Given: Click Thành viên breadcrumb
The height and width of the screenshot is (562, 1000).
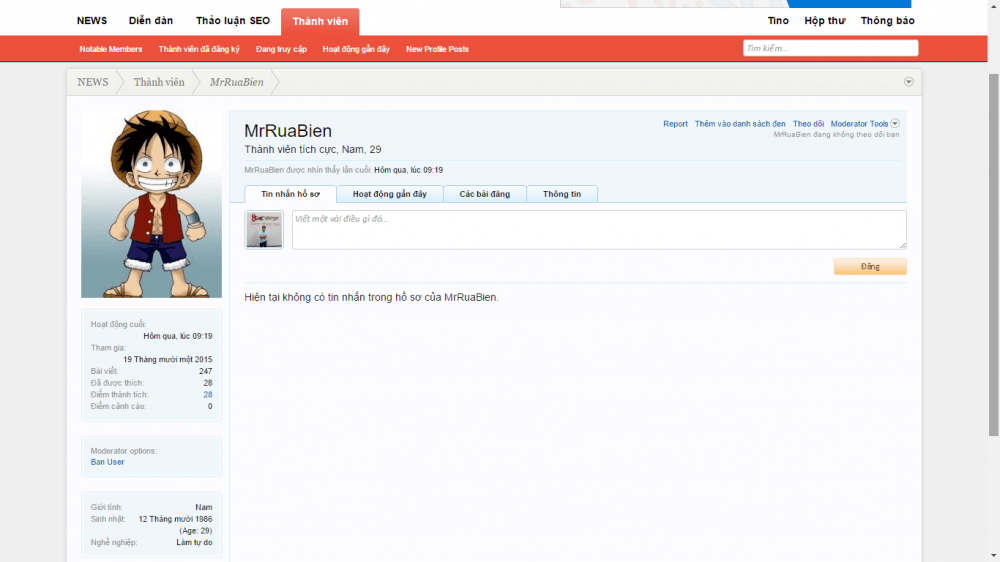Looking at the screenshot, I should (x=159, y=82).
